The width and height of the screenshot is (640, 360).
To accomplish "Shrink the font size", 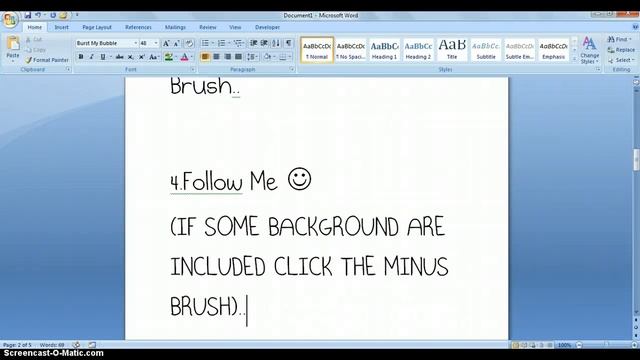I will pos(176,43).
